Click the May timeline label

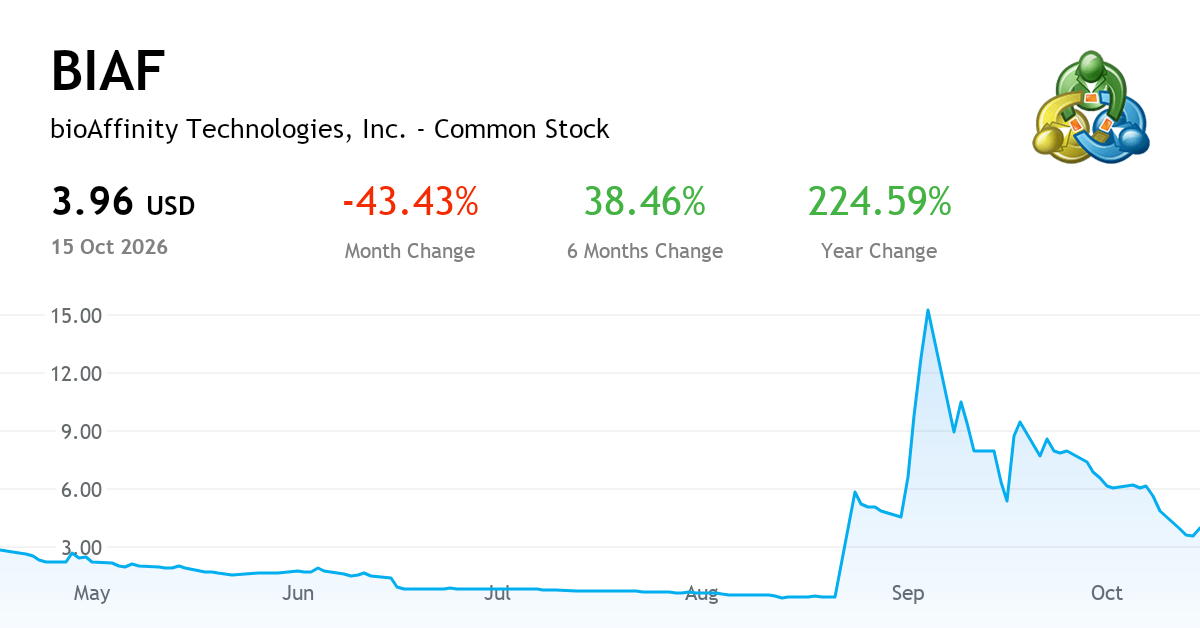92,594
